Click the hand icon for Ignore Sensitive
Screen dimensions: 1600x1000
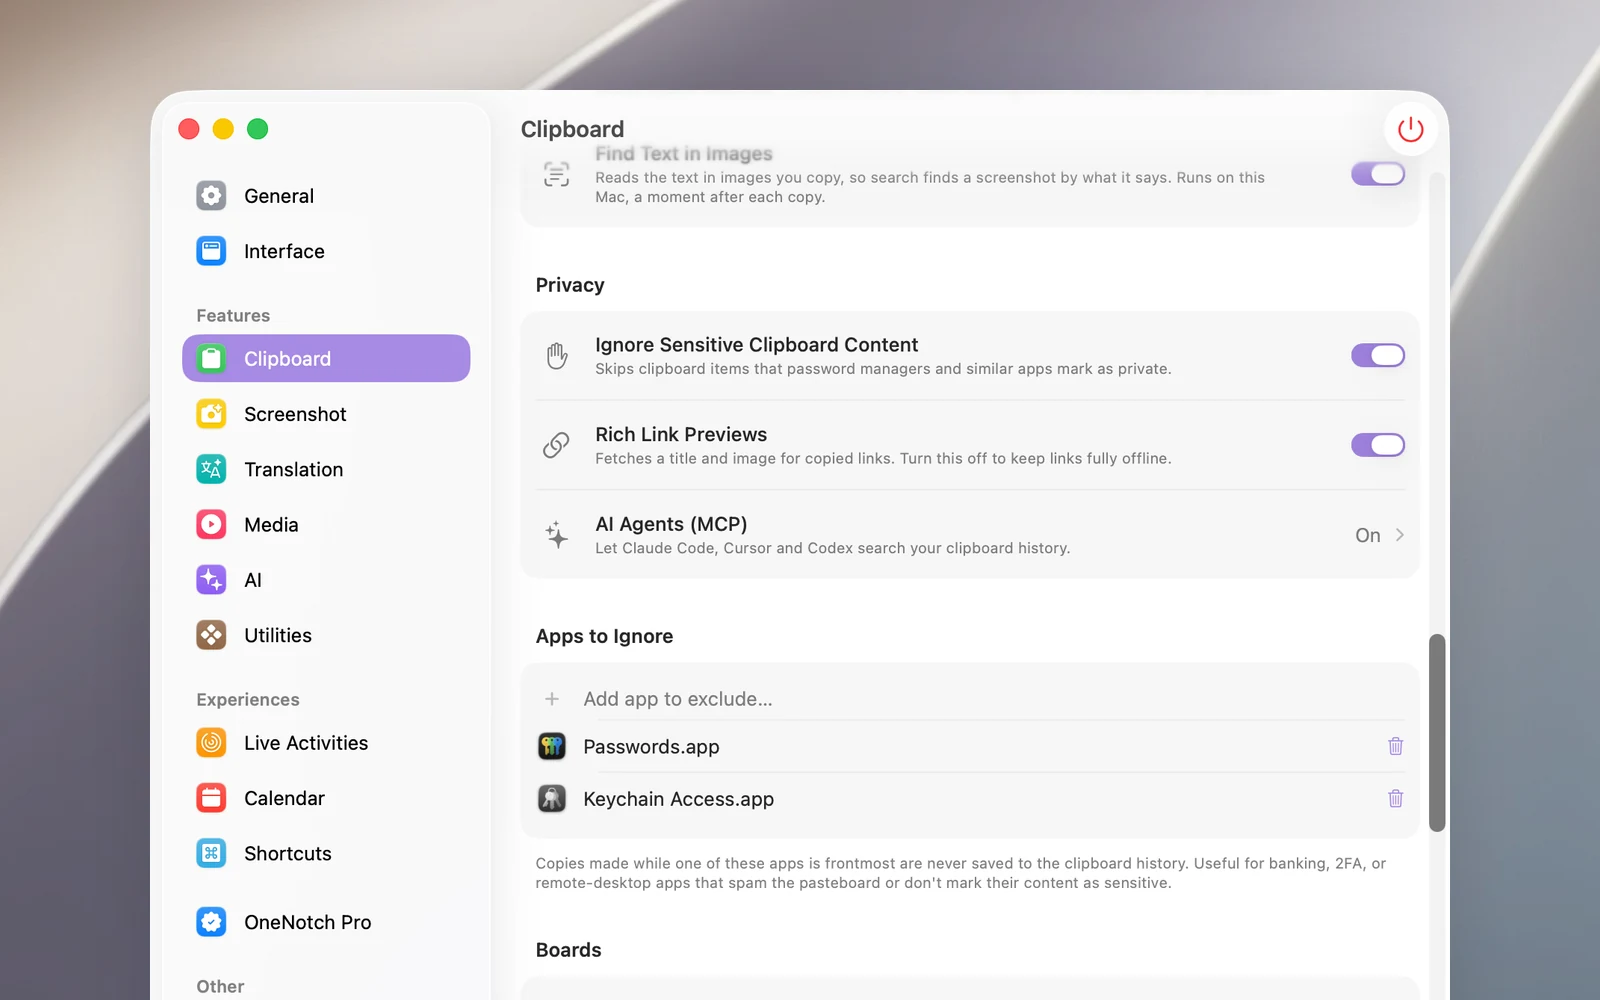pyautogui.click(x=557, y=355)
